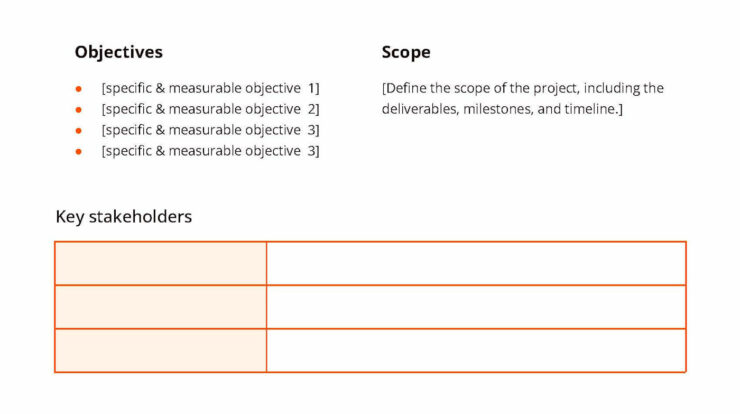Click the orange bullet beside objective 2
This screenshot has width=740, height=414.
click(79, 109)
